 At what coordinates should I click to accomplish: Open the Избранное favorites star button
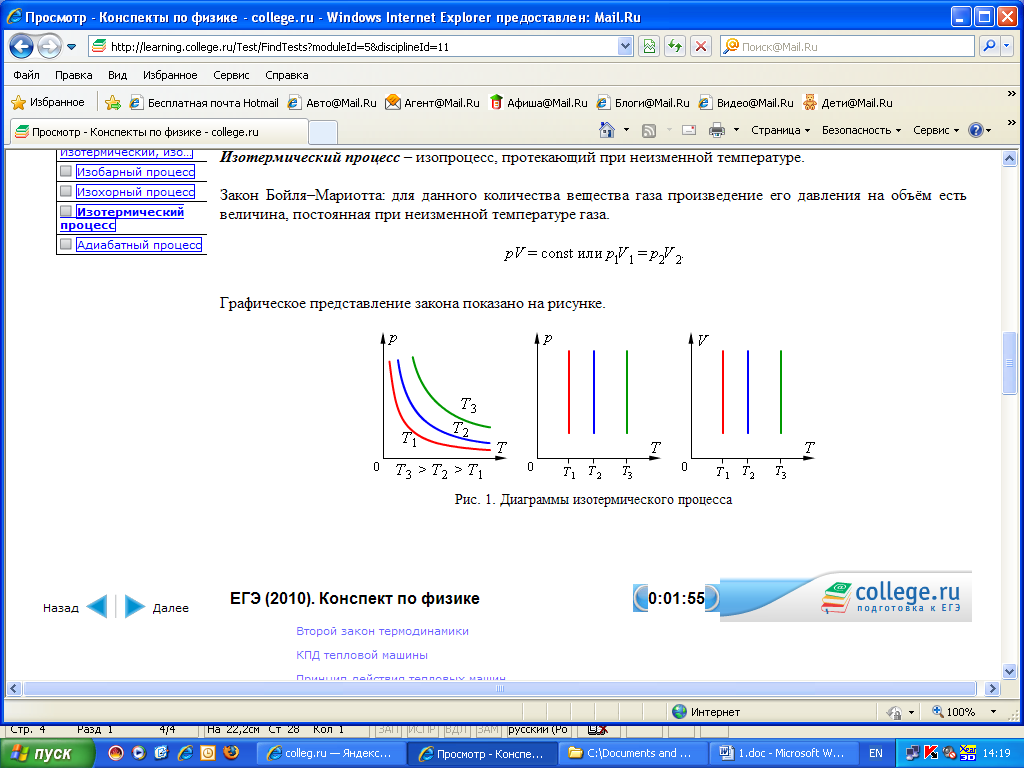click(x=48, y=103)
